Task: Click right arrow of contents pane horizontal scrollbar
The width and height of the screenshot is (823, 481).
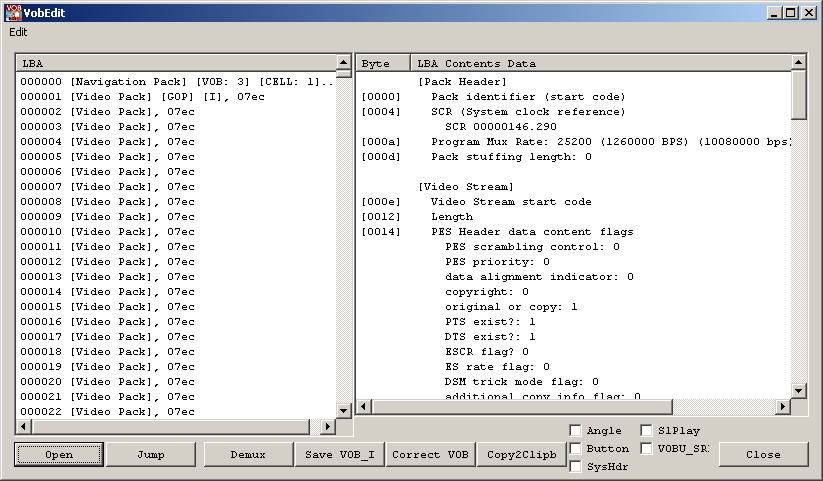Action: tap(783, 406)
